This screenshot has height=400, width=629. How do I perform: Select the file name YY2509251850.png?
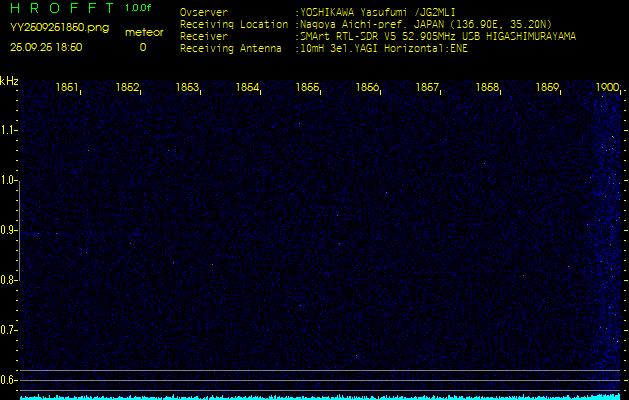(x=59, y=28)
